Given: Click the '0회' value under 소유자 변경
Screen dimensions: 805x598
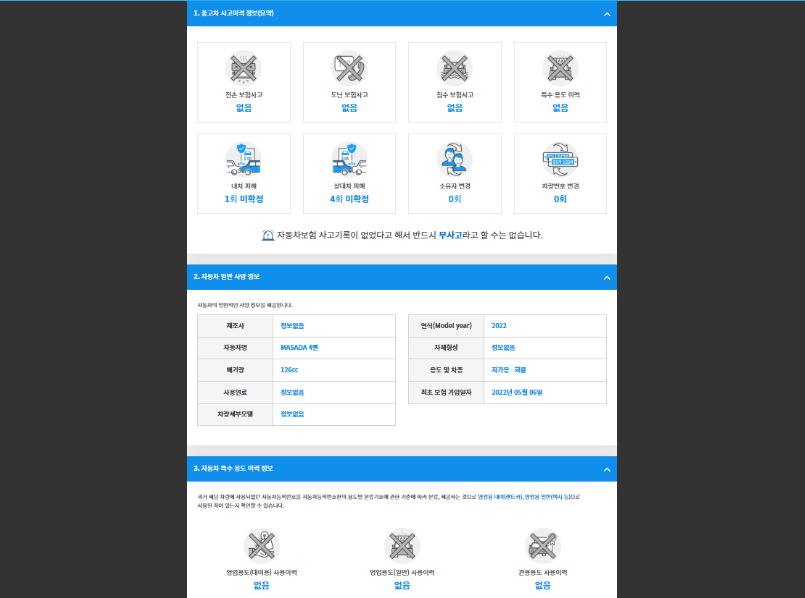Looking at the screenshot, I should 455,199.
